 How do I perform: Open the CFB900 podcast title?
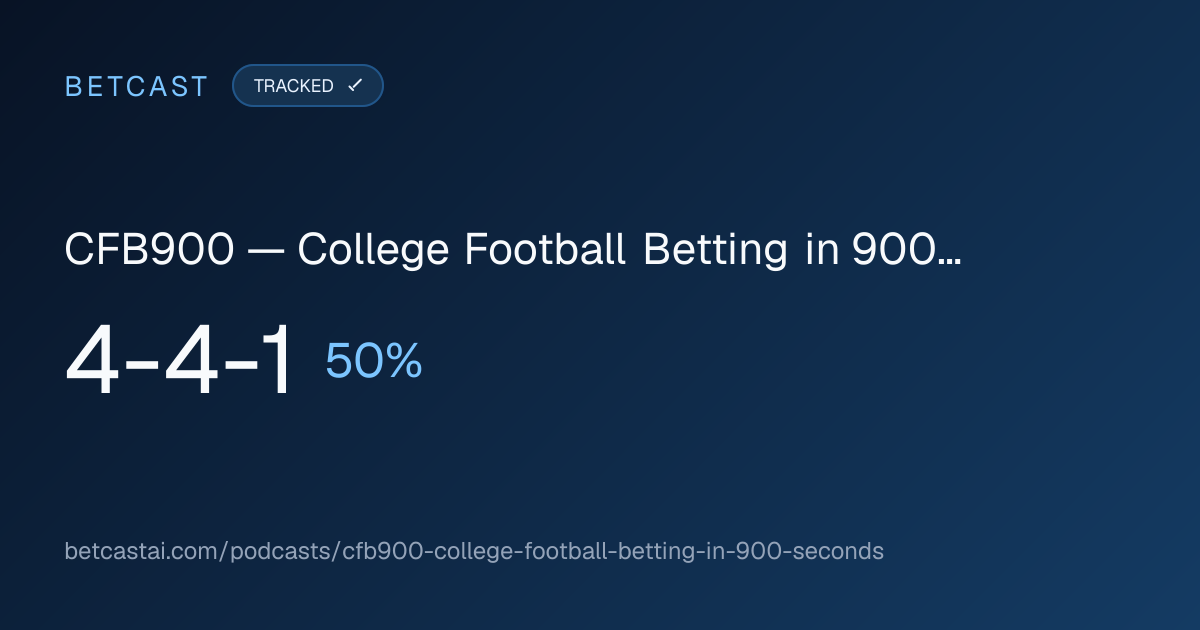(x=513, y=250)
